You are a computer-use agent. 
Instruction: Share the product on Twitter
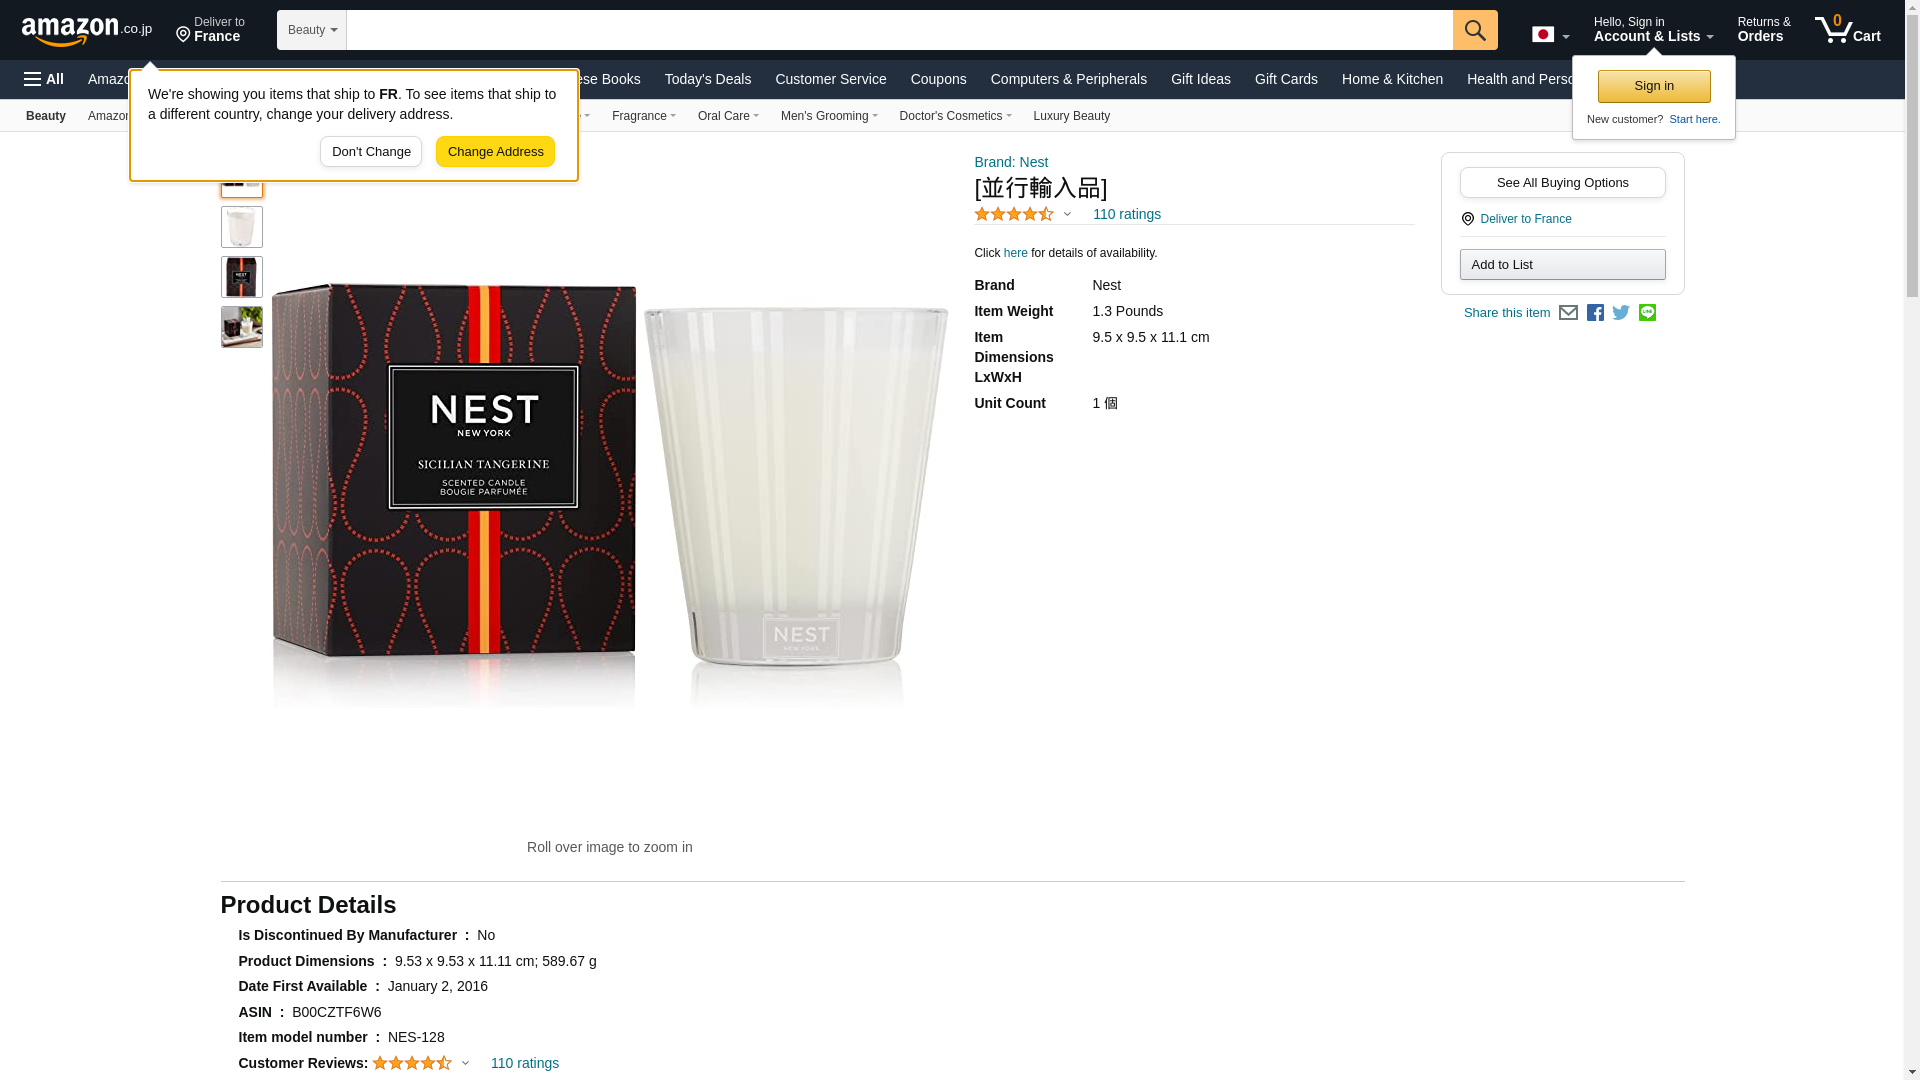coord(1621,313)
